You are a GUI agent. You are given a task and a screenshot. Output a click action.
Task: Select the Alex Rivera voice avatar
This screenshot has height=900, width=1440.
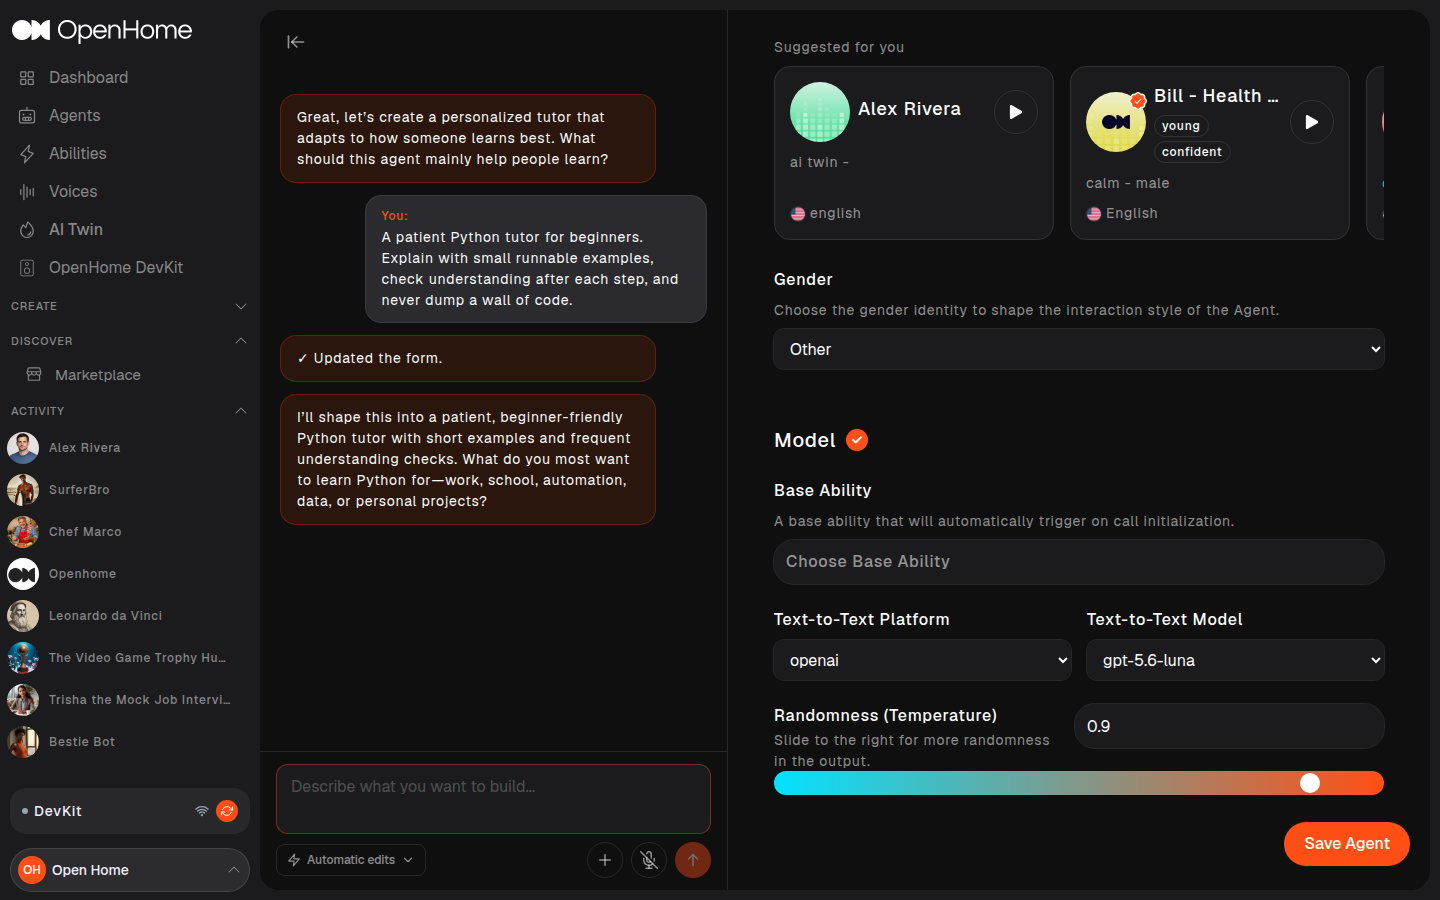(820, 112)
